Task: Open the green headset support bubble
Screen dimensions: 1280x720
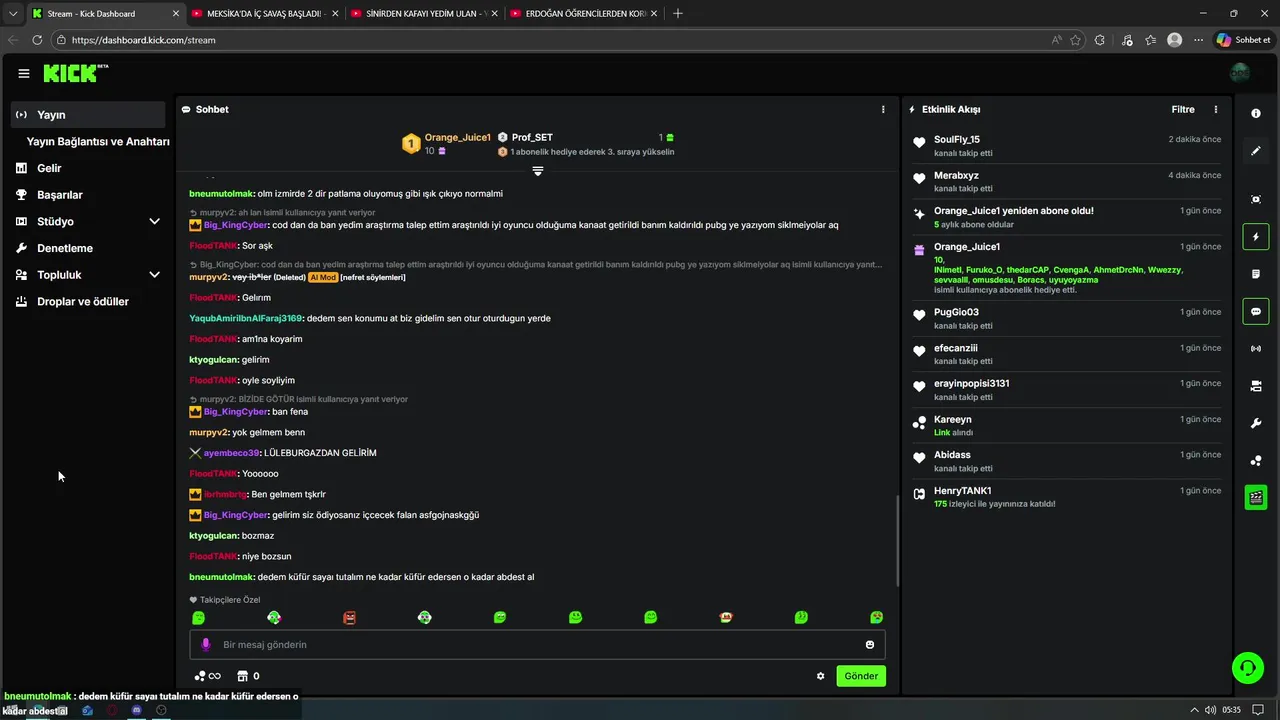Action: click(1247, 667)
